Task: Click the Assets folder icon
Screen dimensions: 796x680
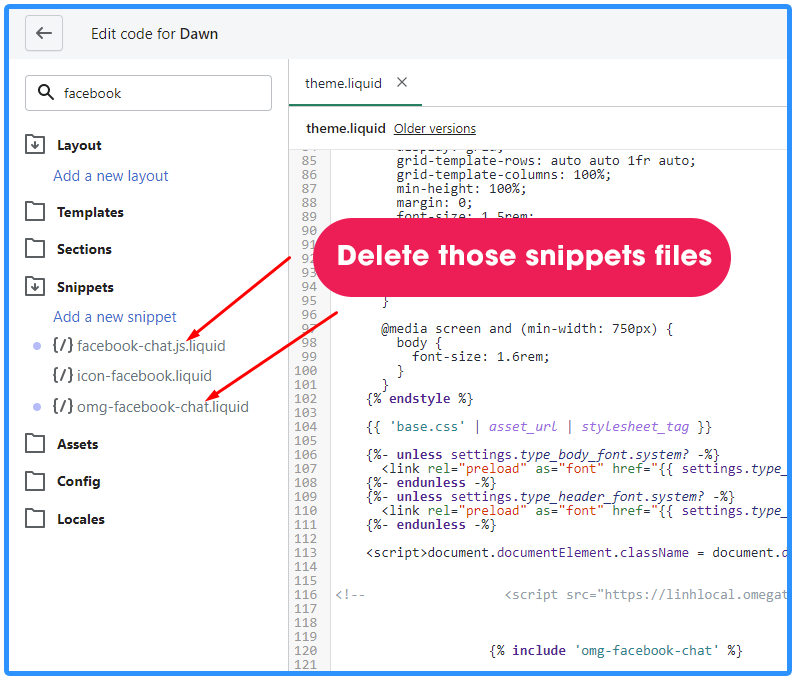Action: point(35,444)
